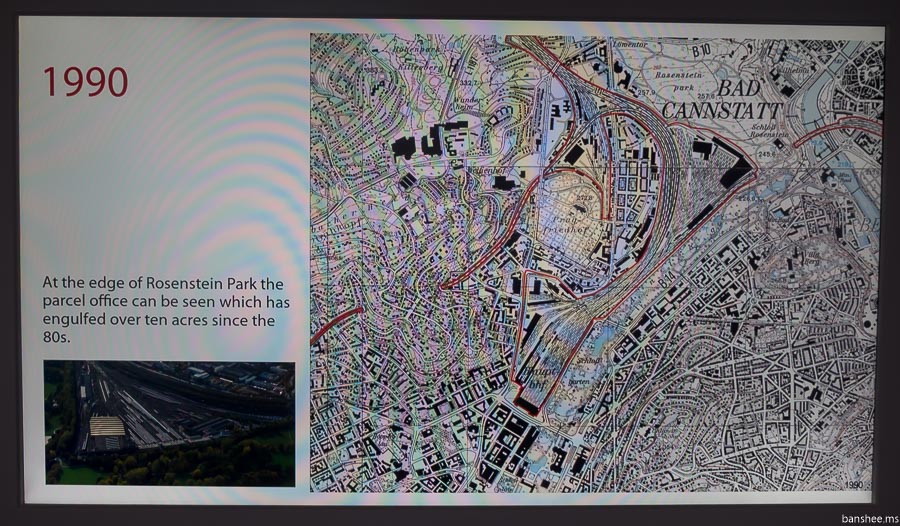
Task: Click the Pragfriedhof cemetery area on map
Action: [x=571, y=213]
